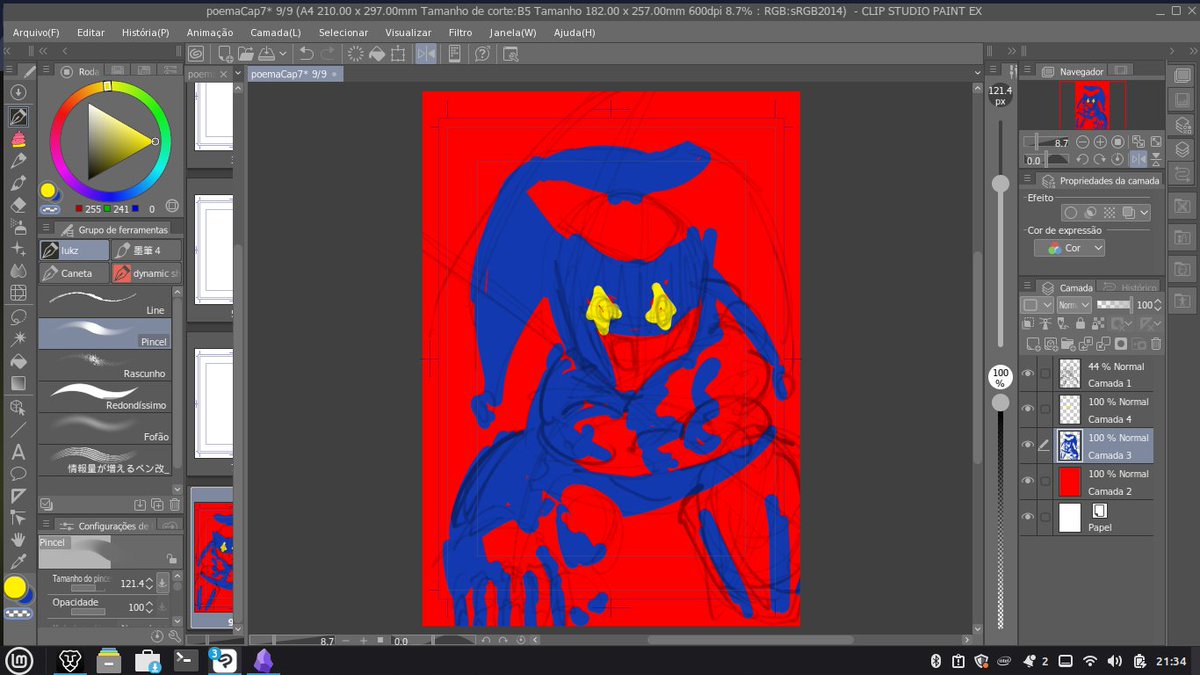Select the Fill bucket tool
Screen dimensions: 1200x675
pos(18,361)
